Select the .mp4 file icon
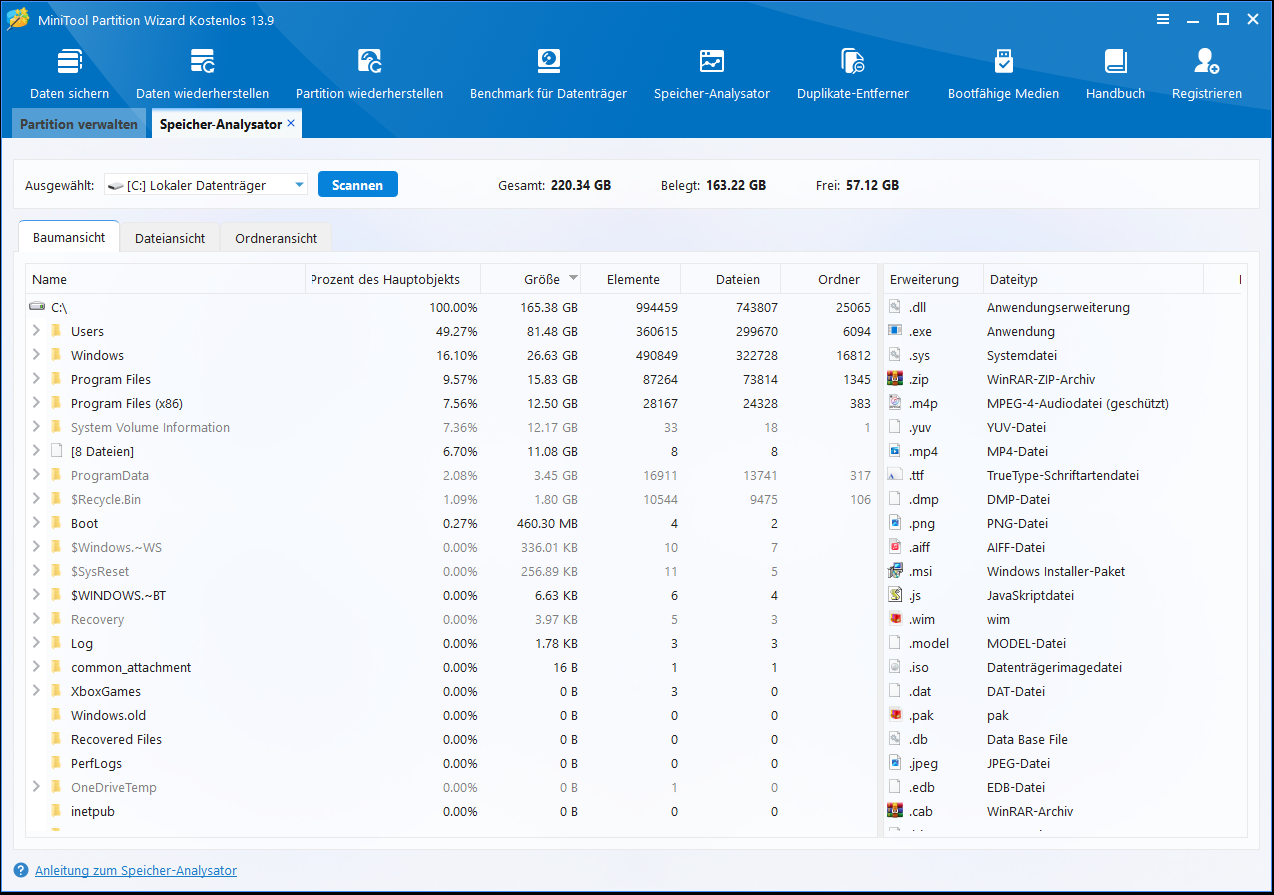 [x=895, y=451]
